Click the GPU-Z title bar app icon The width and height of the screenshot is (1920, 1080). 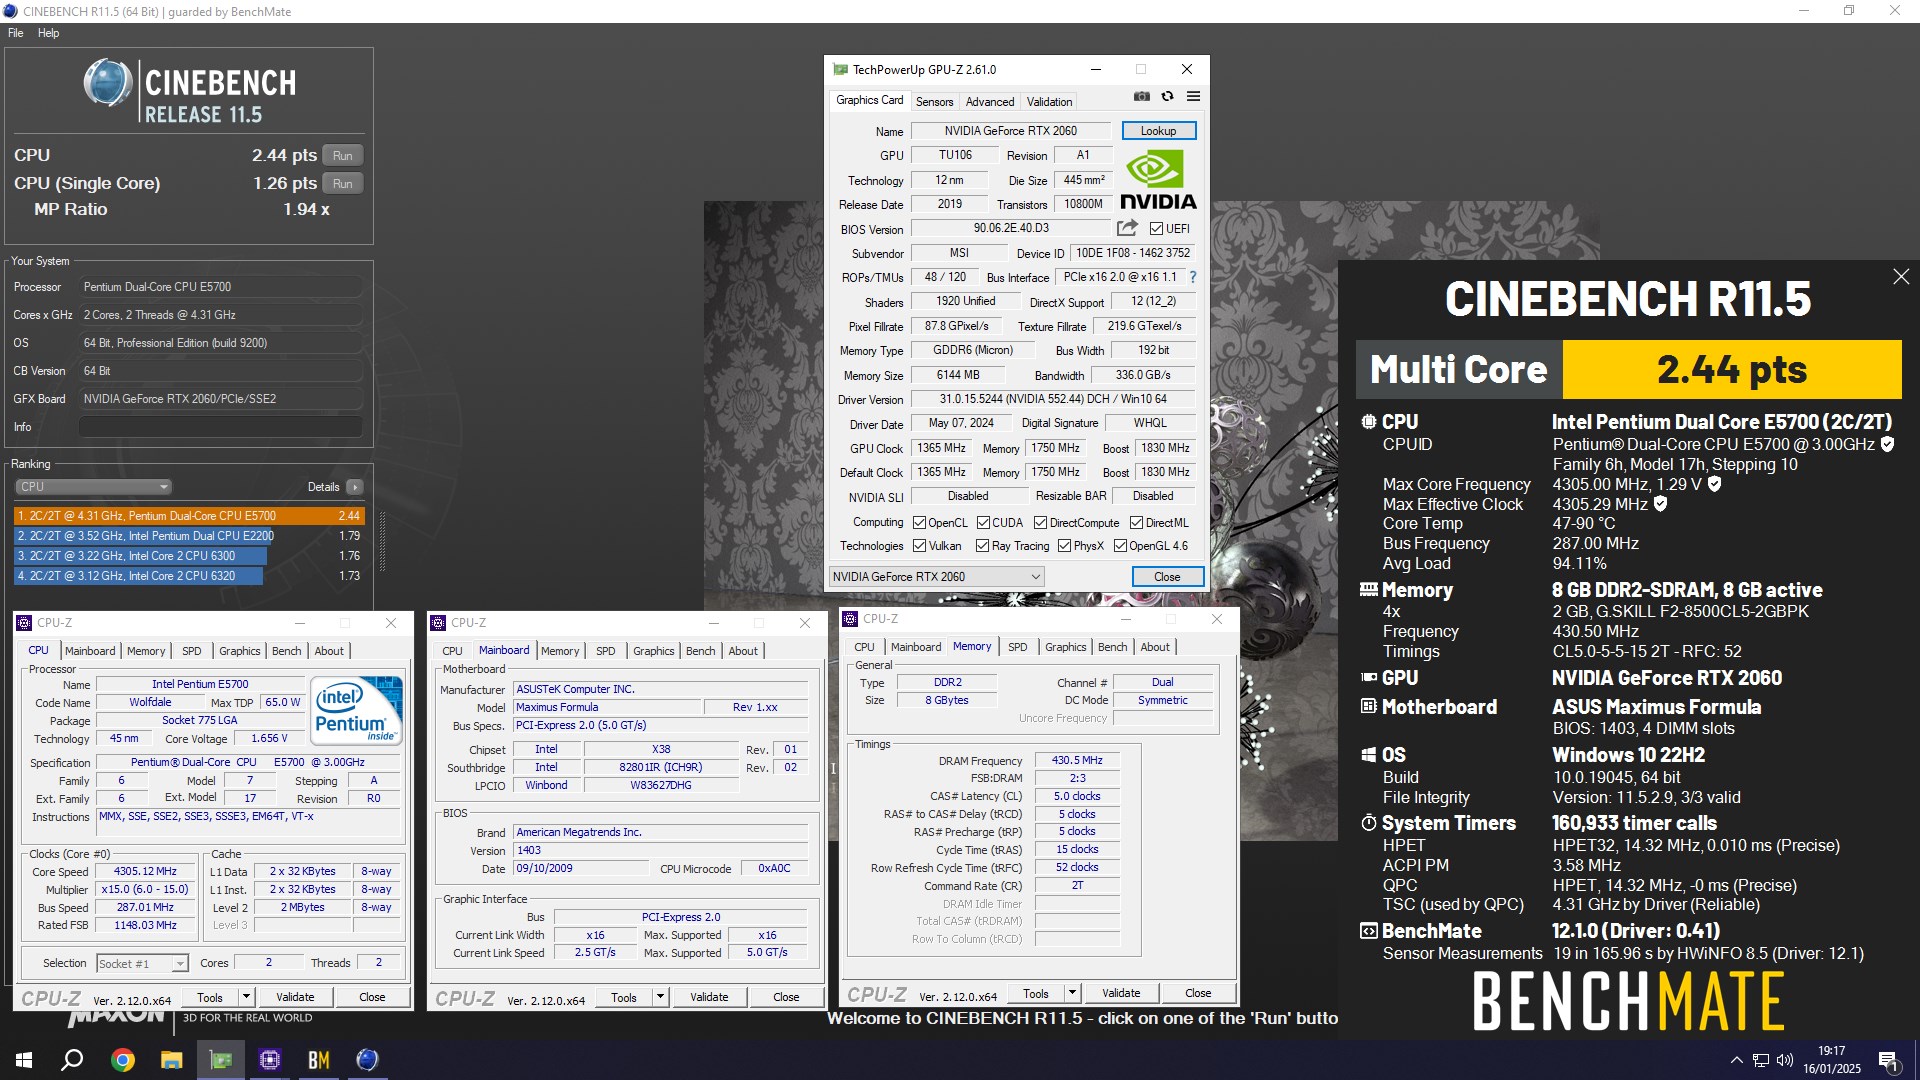(x=840, y=70)
